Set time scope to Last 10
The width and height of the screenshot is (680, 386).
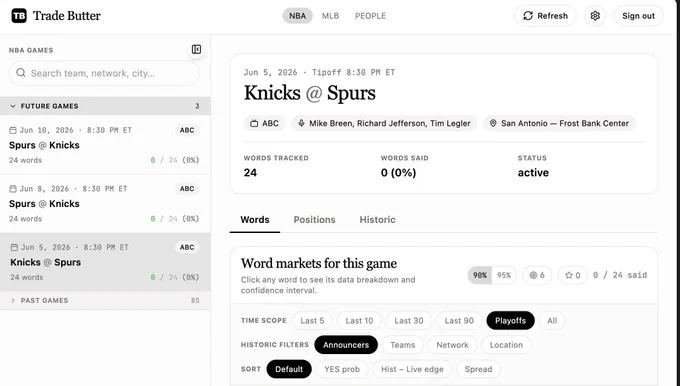(x=359, y=321)
